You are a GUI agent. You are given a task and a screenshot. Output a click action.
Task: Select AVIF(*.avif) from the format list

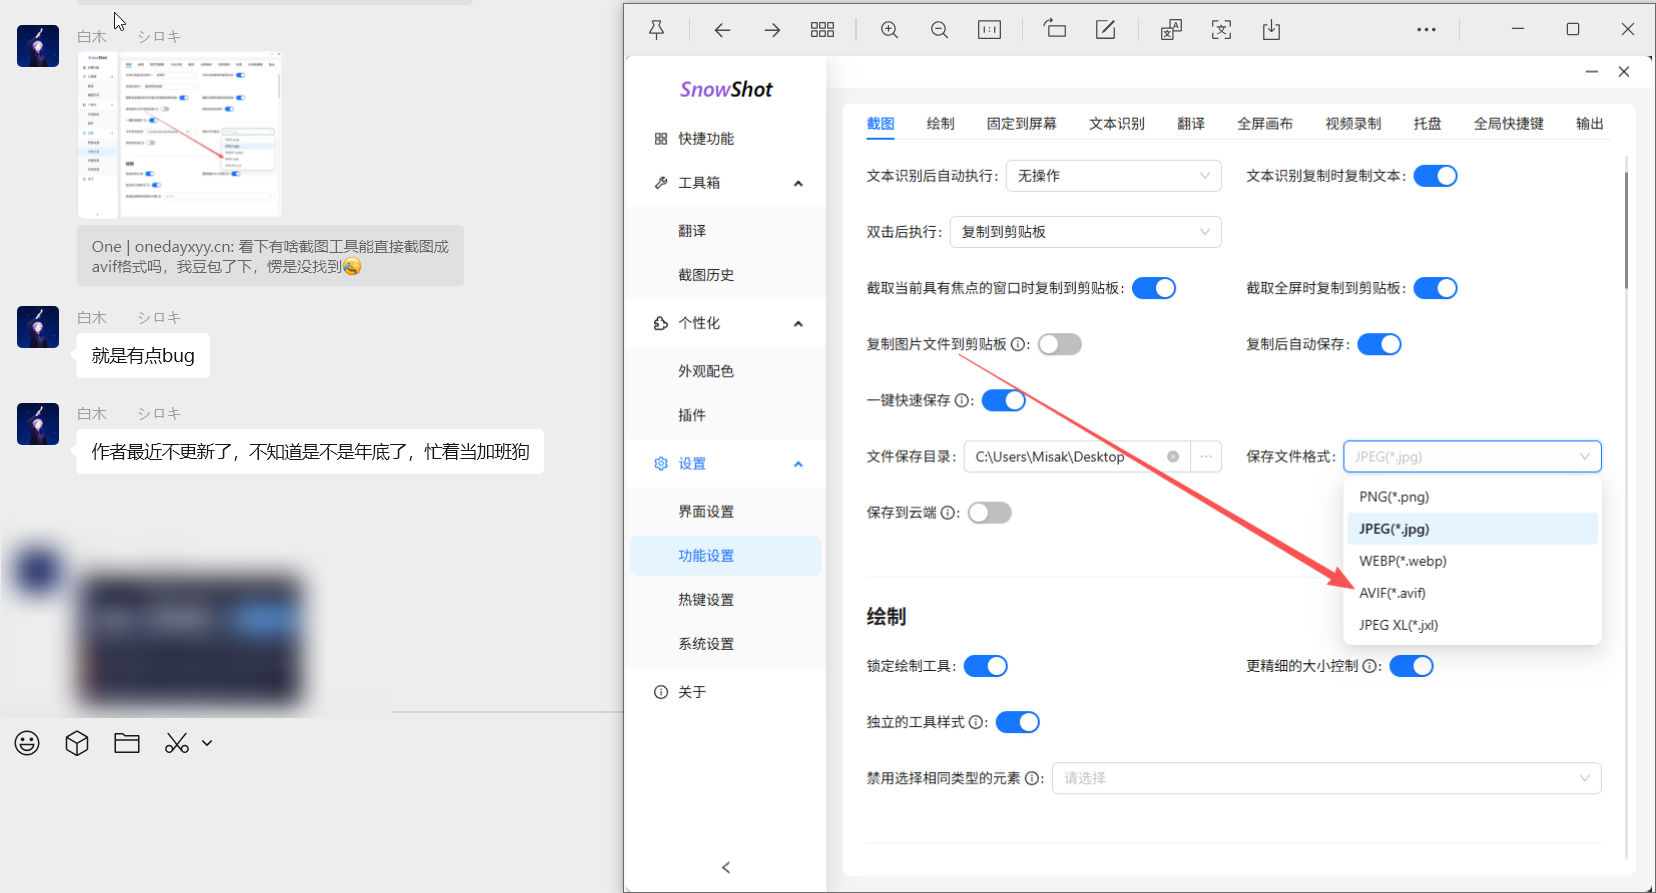point(1392,593)
